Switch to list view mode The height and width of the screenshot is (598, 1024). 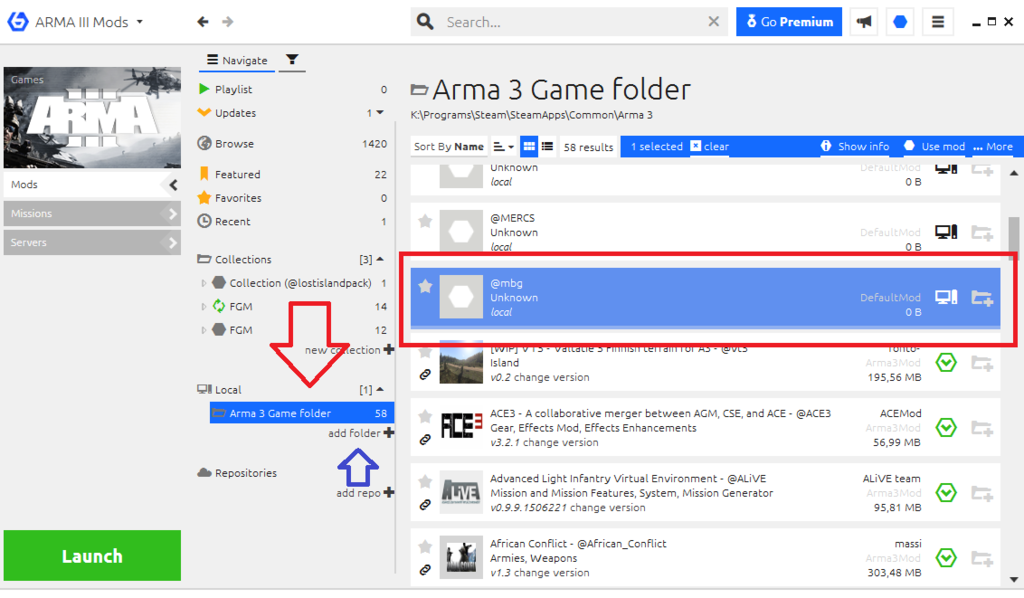[547, 147]
